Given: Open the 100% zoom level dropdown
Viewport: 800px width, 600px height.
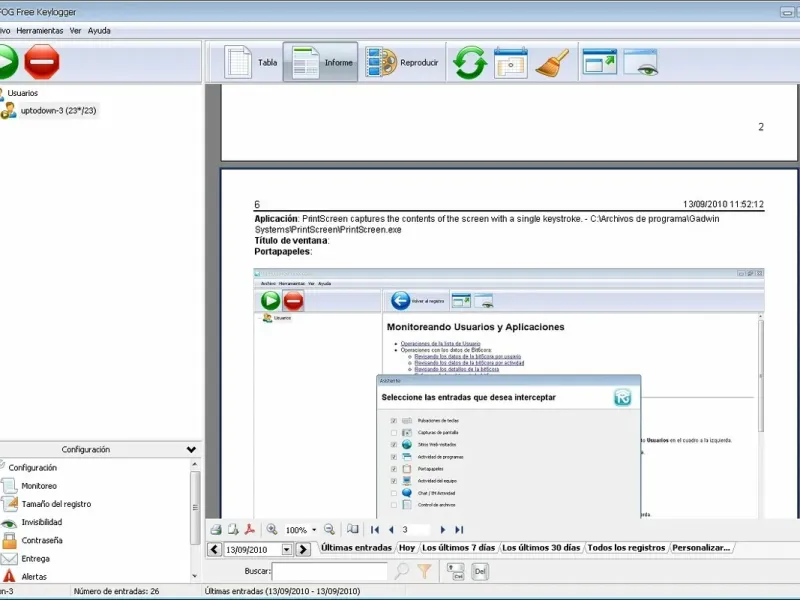Looking at the screenshot, I should [x=314, y=530].
